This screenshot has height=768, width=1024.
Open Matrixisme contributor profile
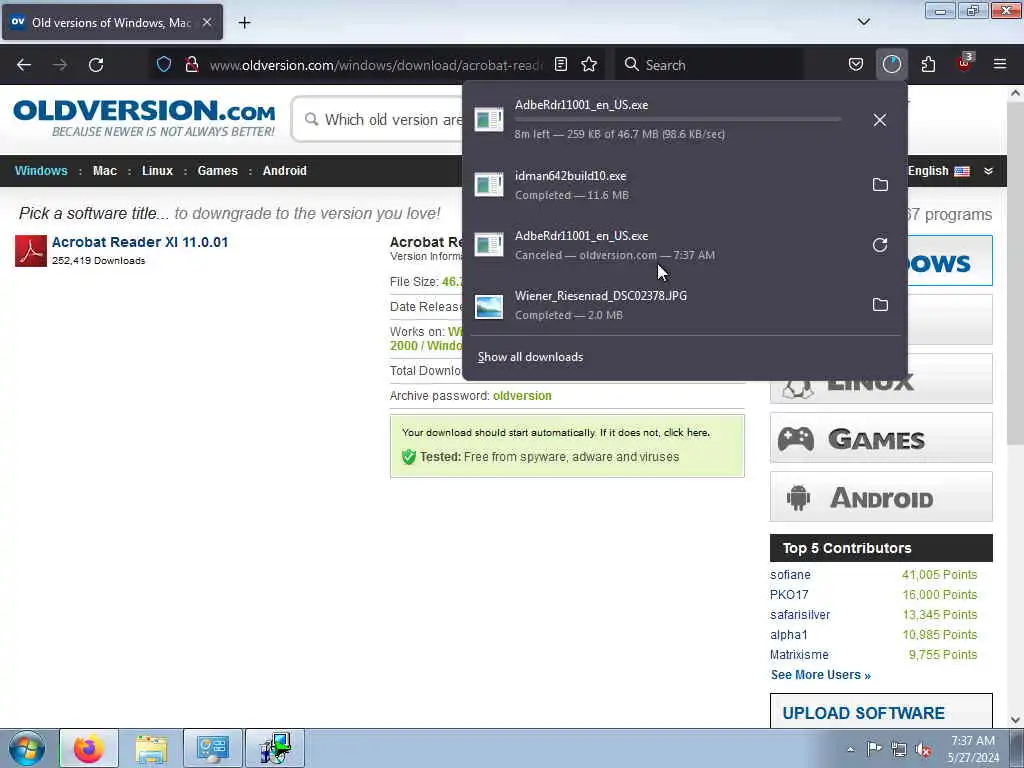[799, 654]
